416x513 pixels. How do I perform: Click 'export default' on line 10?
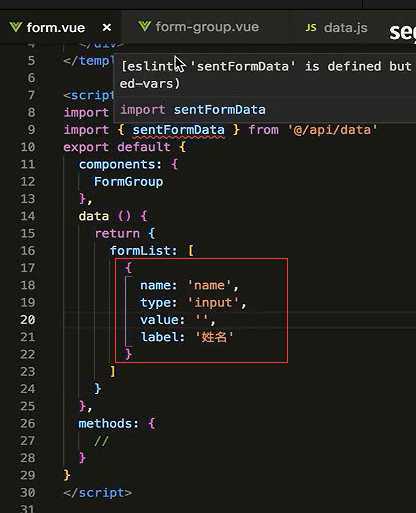tap(117, 147)
